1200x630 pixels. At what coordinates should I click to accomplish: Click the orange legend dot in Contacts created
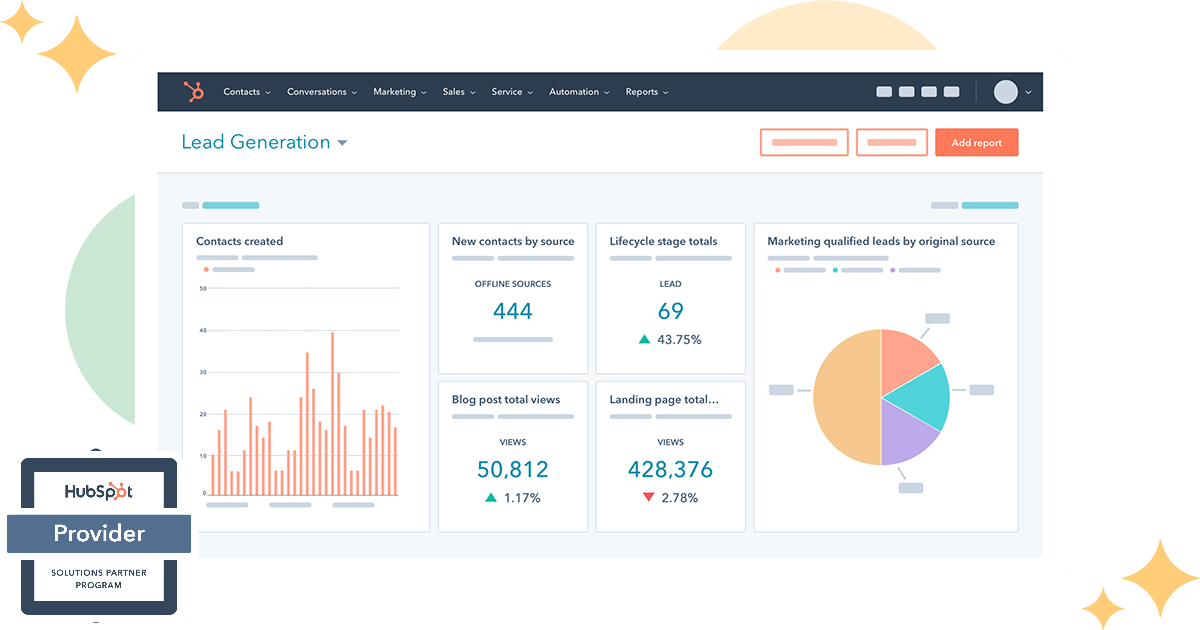pos(206,270)
